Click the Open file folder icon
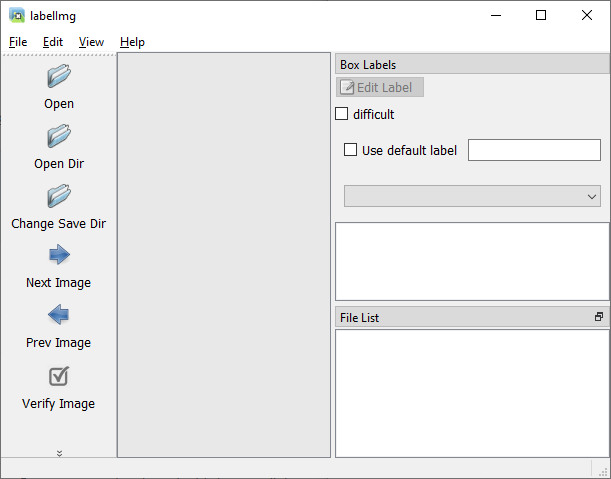This screenshot has height=479, width=611. tap(59, 76)
